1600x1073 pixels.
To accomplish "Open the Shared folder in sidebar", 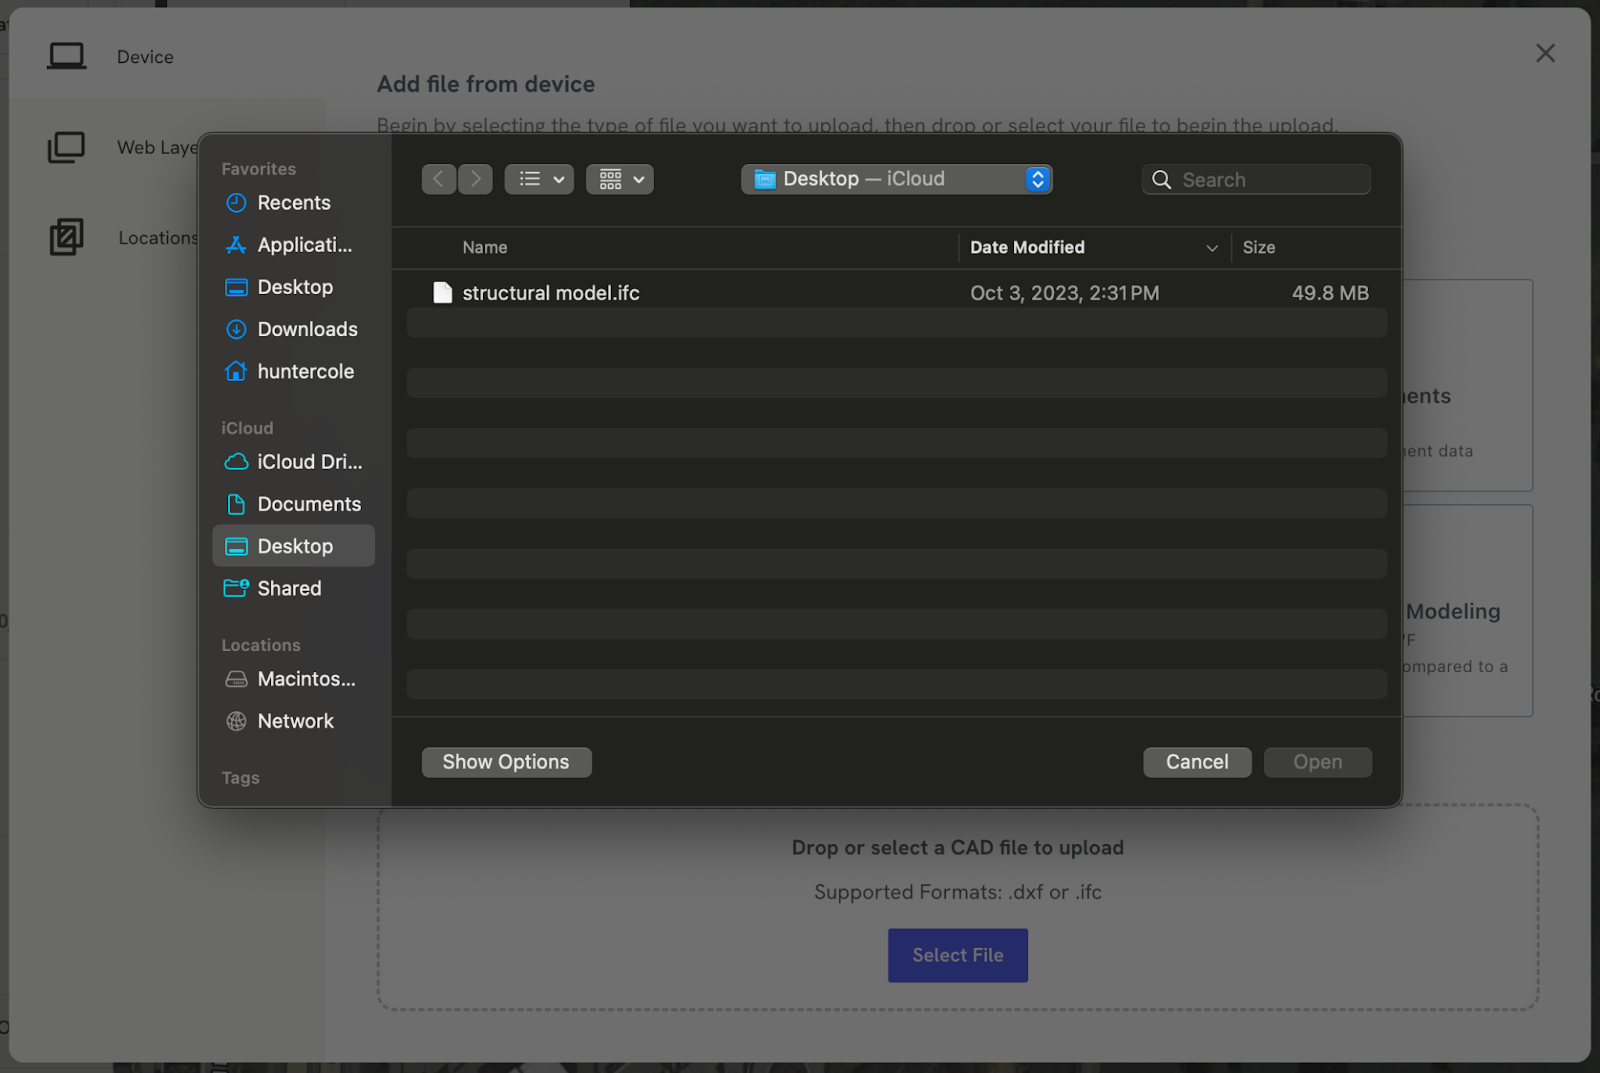I will (x=294, y=588).
